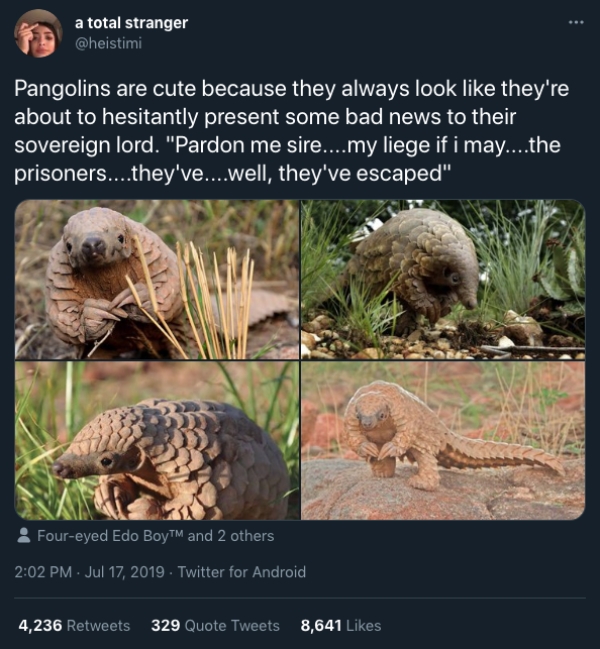Image resolution: width=600 pixels, height=649 pixels.
Task: View tagged users Four-eyed Edo Boy and 2 others
Action: click(156, 536)
